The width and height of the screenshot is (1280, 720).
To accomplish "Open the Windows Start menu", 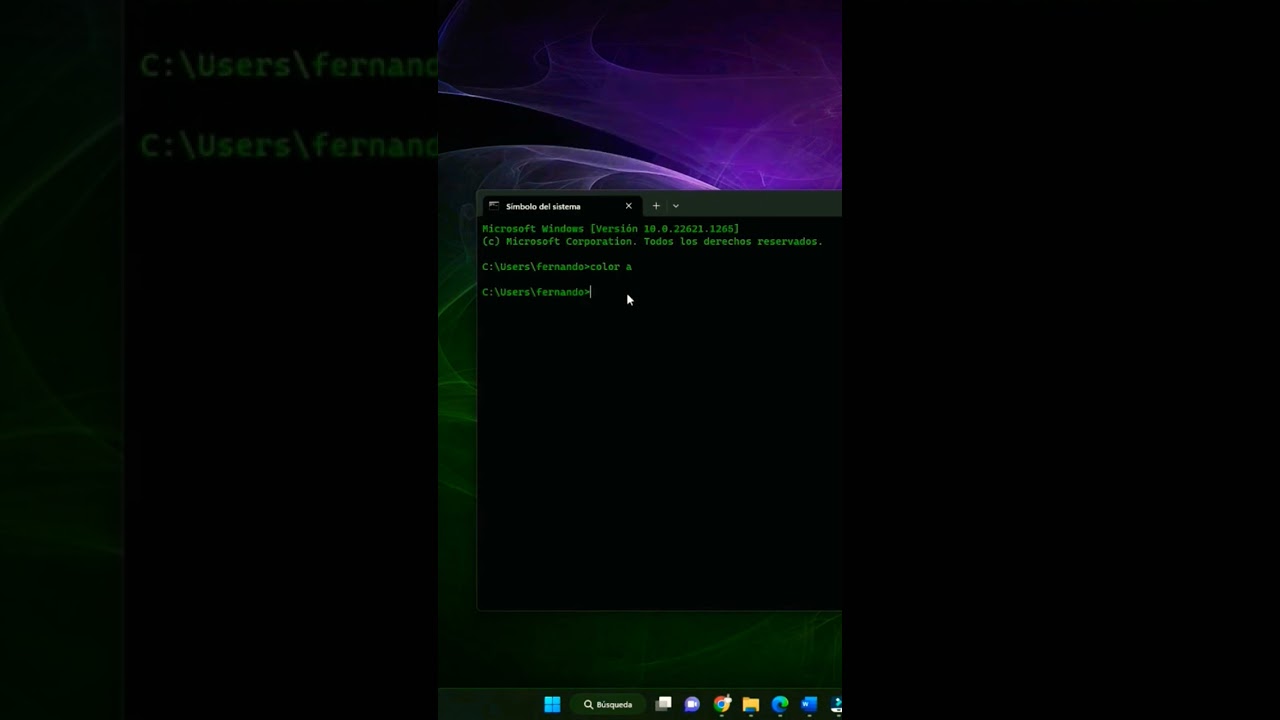I will (552, 704).
